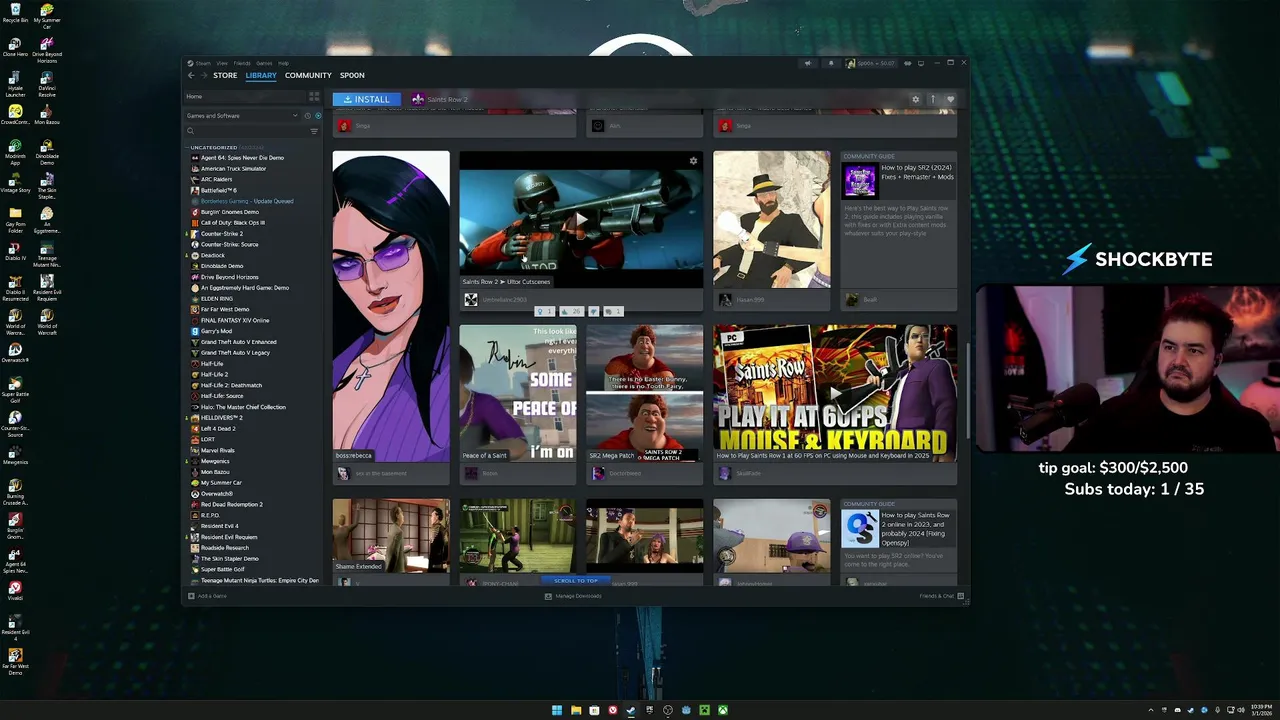Image resolution: width=1280 pixels, height=720 pixels.
Task: Switch library to grid collections view icon
Action: click(x=314, y=96)
